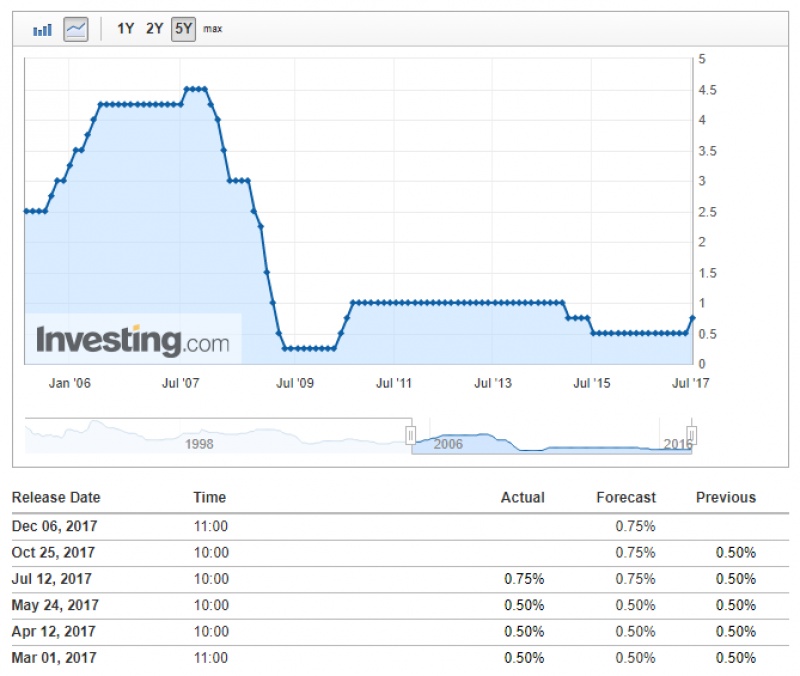The width and height of the screenshot is (800, 676).
Task: Switch to the bar chart view icon
Action: [42, 30]
